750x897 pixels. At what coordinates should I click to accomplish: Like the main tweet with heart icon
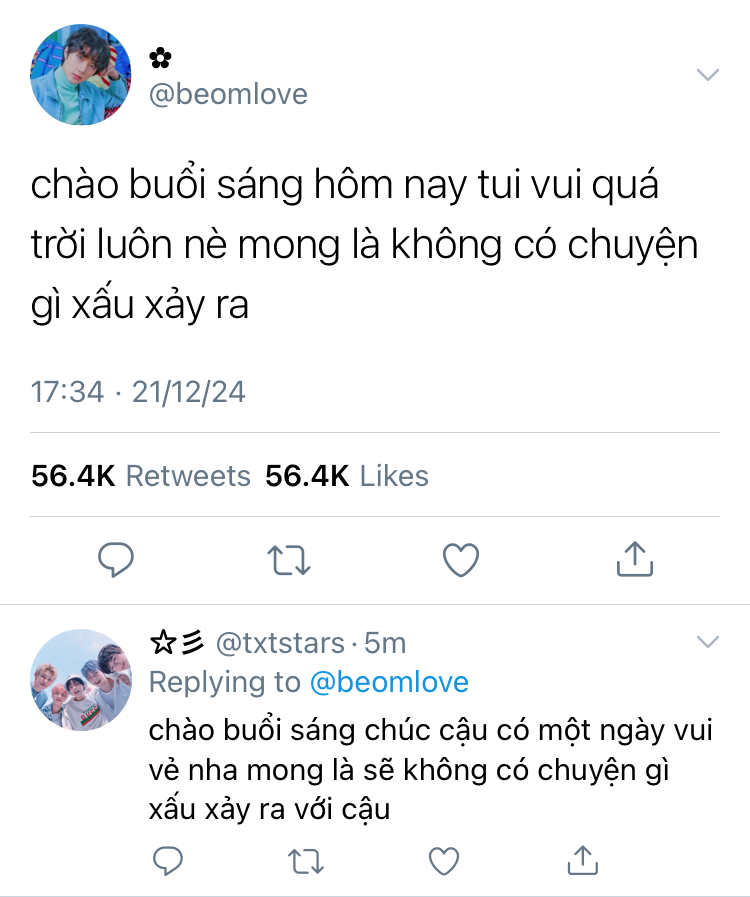(x=461, y=559)
